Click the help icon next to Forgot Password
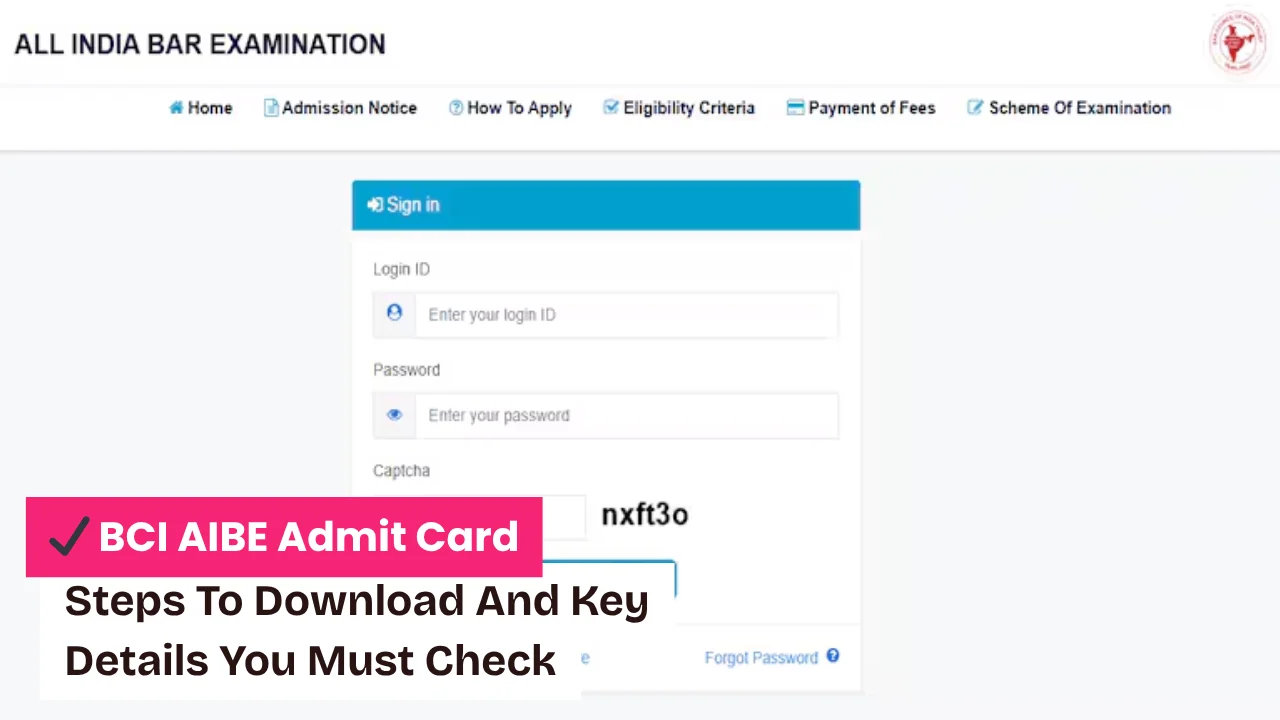This screenshot has height=720, width=1280. [x=832, y=657]
